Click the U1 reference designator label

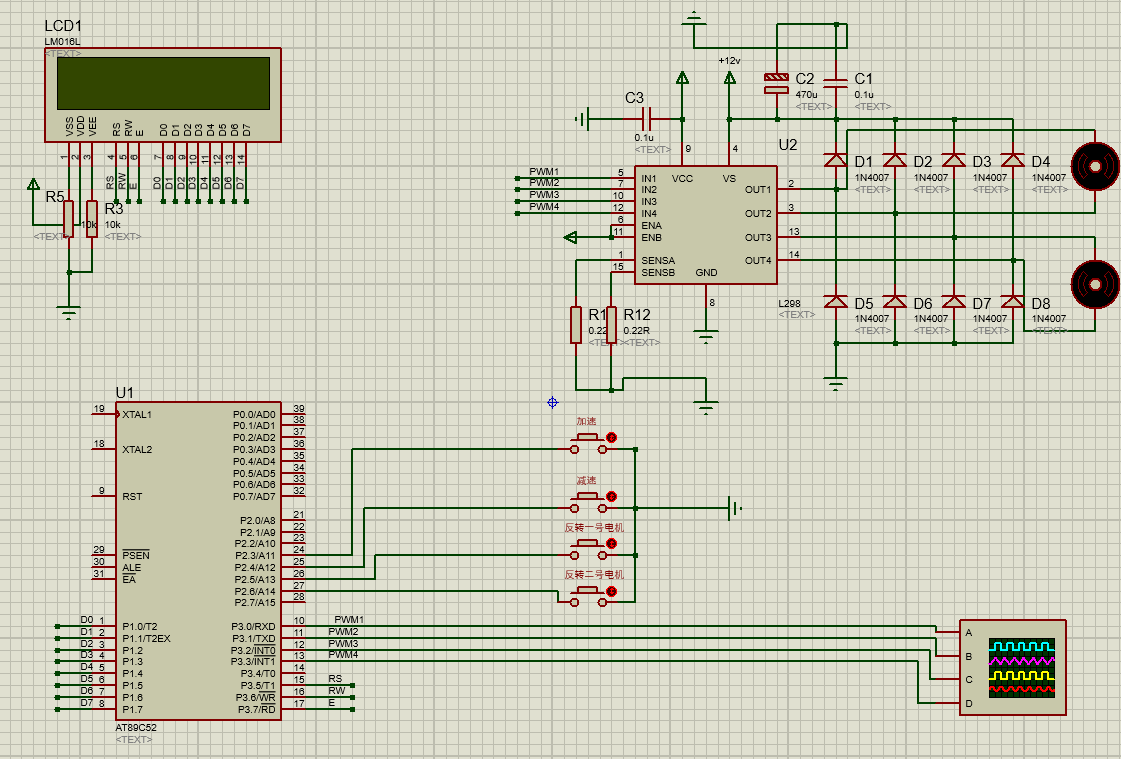pyautogui.click(x=124, y=392)
